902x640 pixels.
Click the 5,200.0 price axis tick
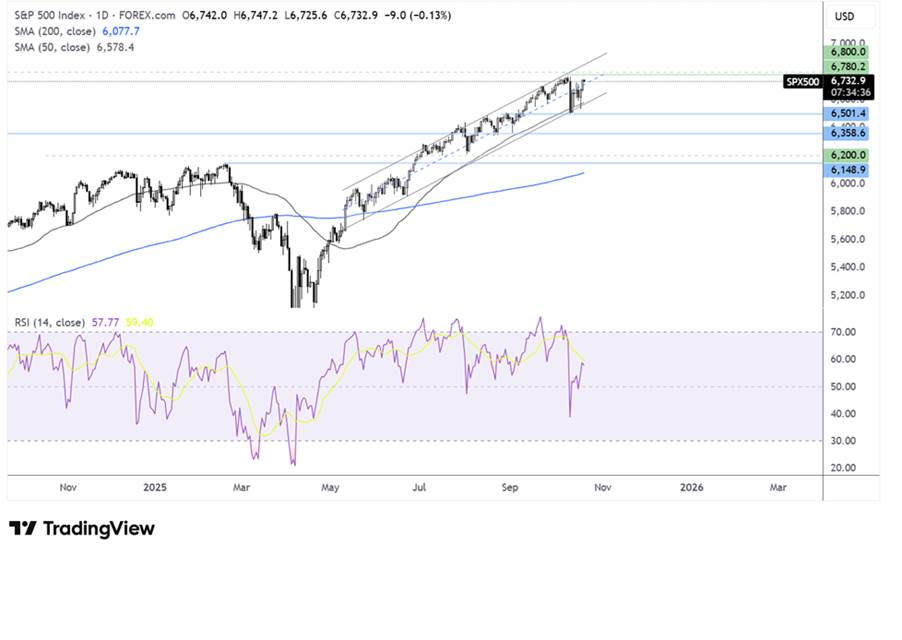(x=847, y=295)
